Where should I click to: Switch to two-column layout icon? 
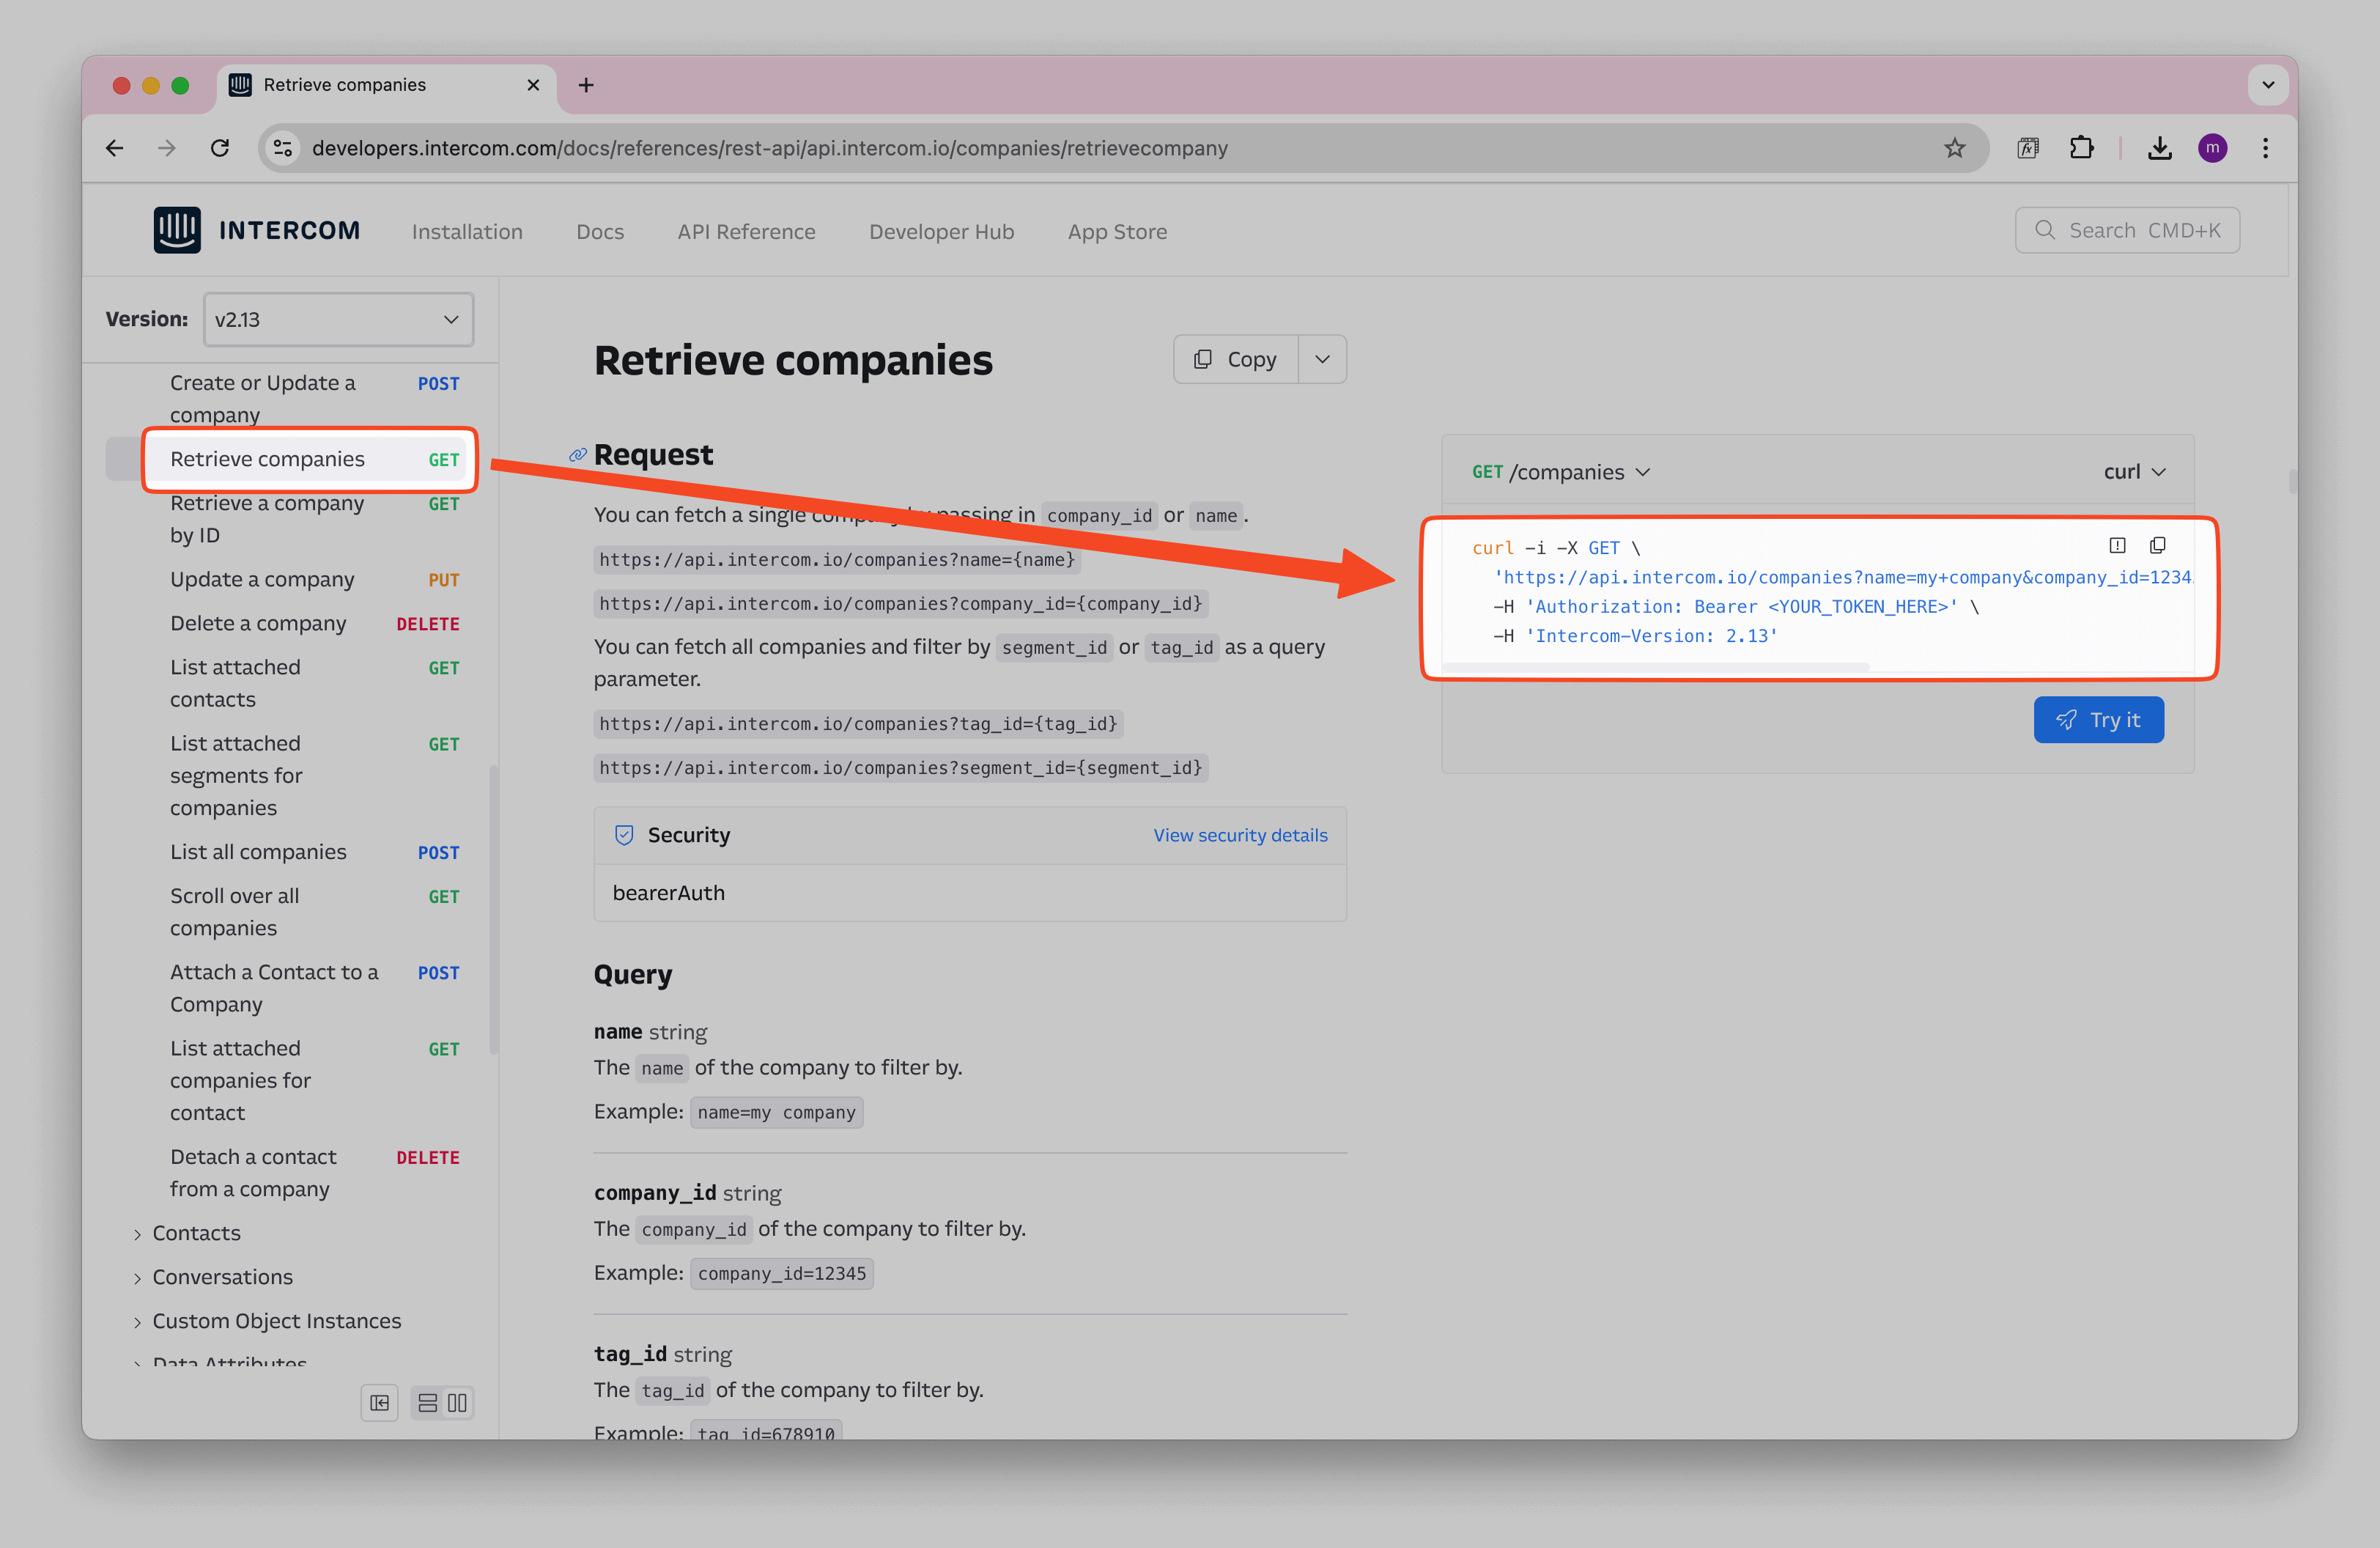(x=457, y=1403)
